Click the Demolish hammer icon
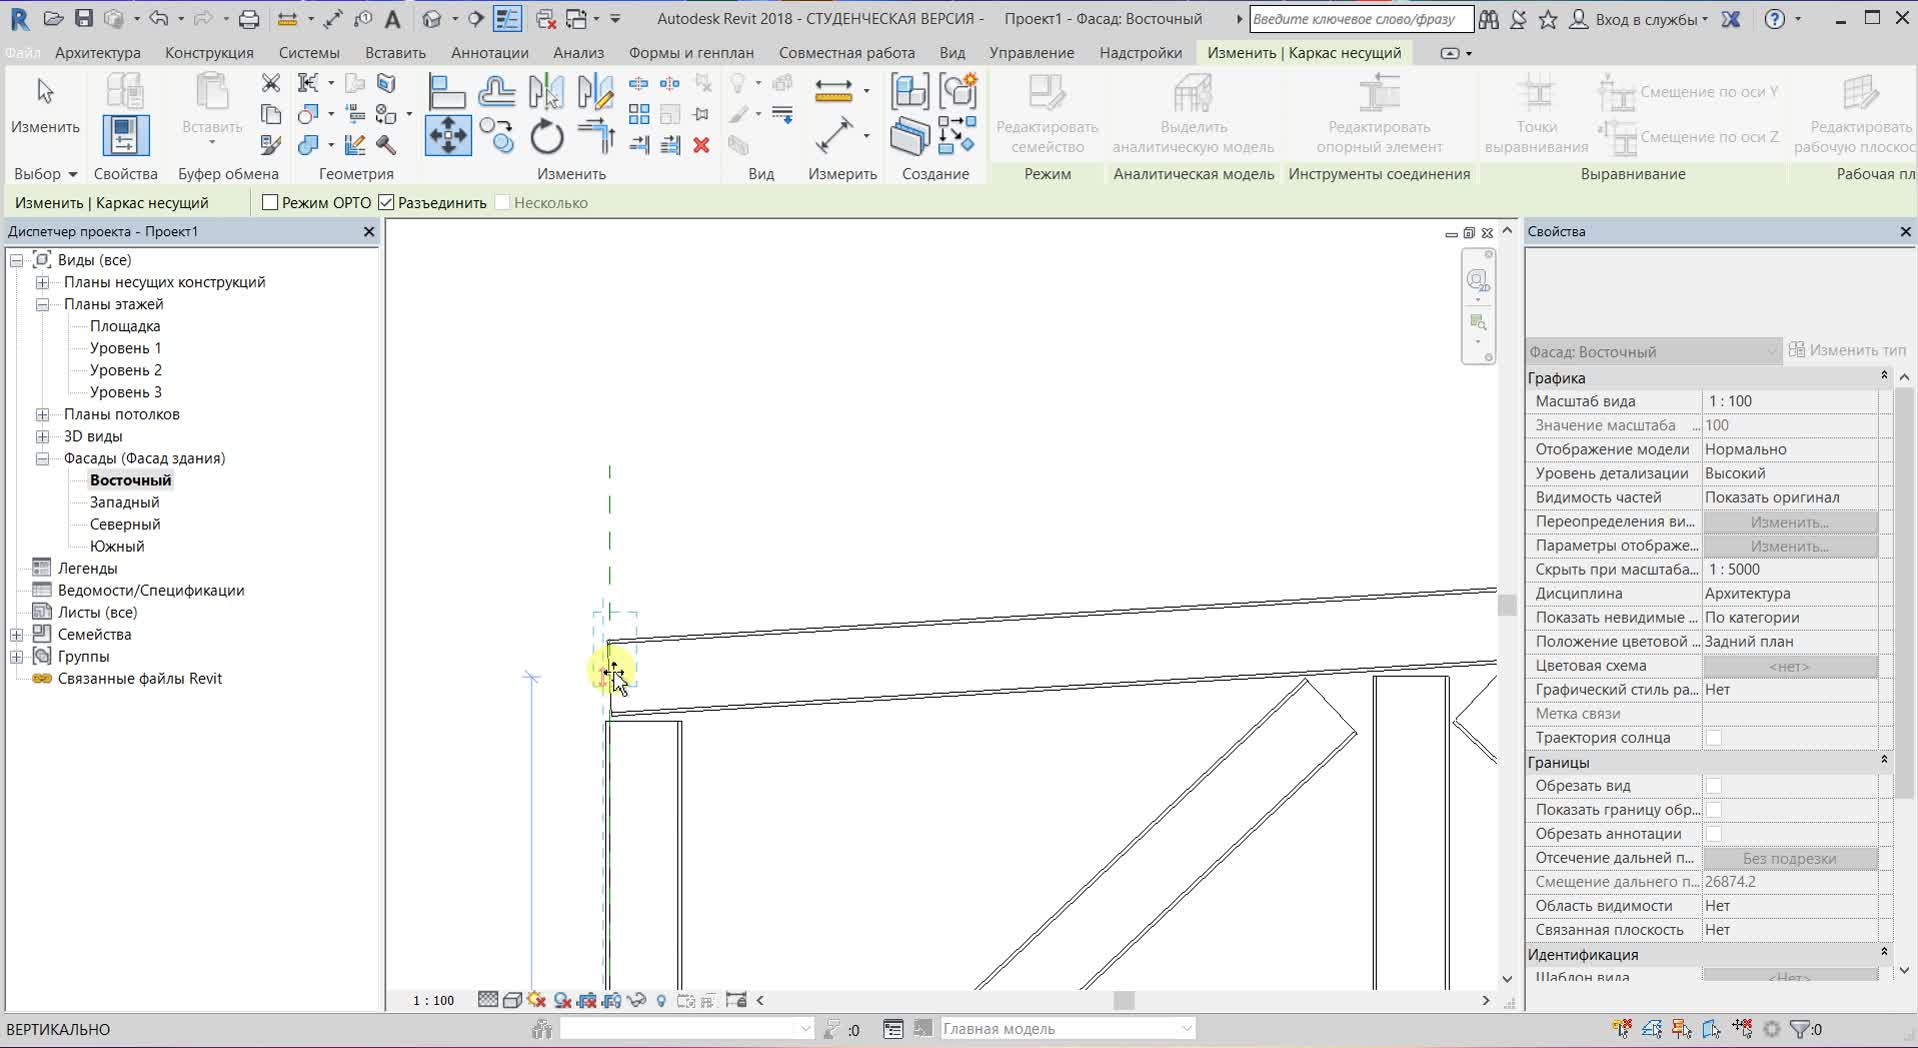The height and width of the screenshot is (1048, 1918). tap(386, 145)
